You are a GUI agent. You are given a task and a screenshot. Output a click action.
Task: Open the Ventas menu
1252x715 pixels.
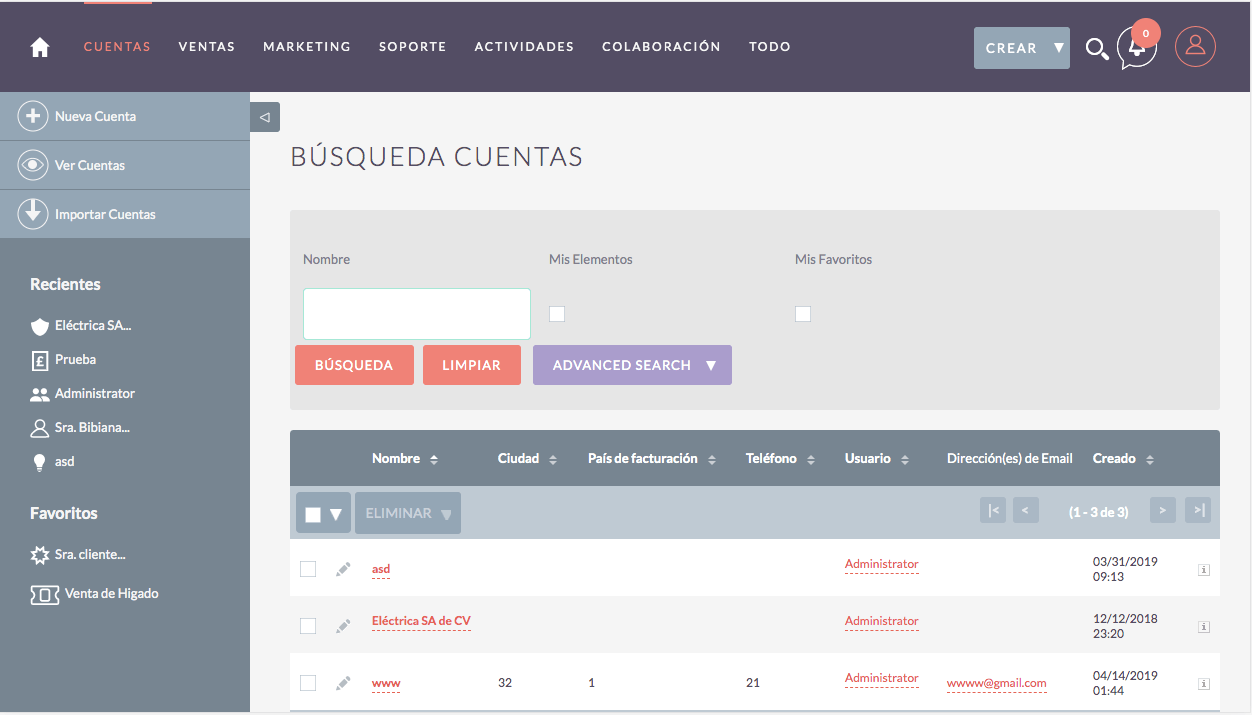coord(207,47)
